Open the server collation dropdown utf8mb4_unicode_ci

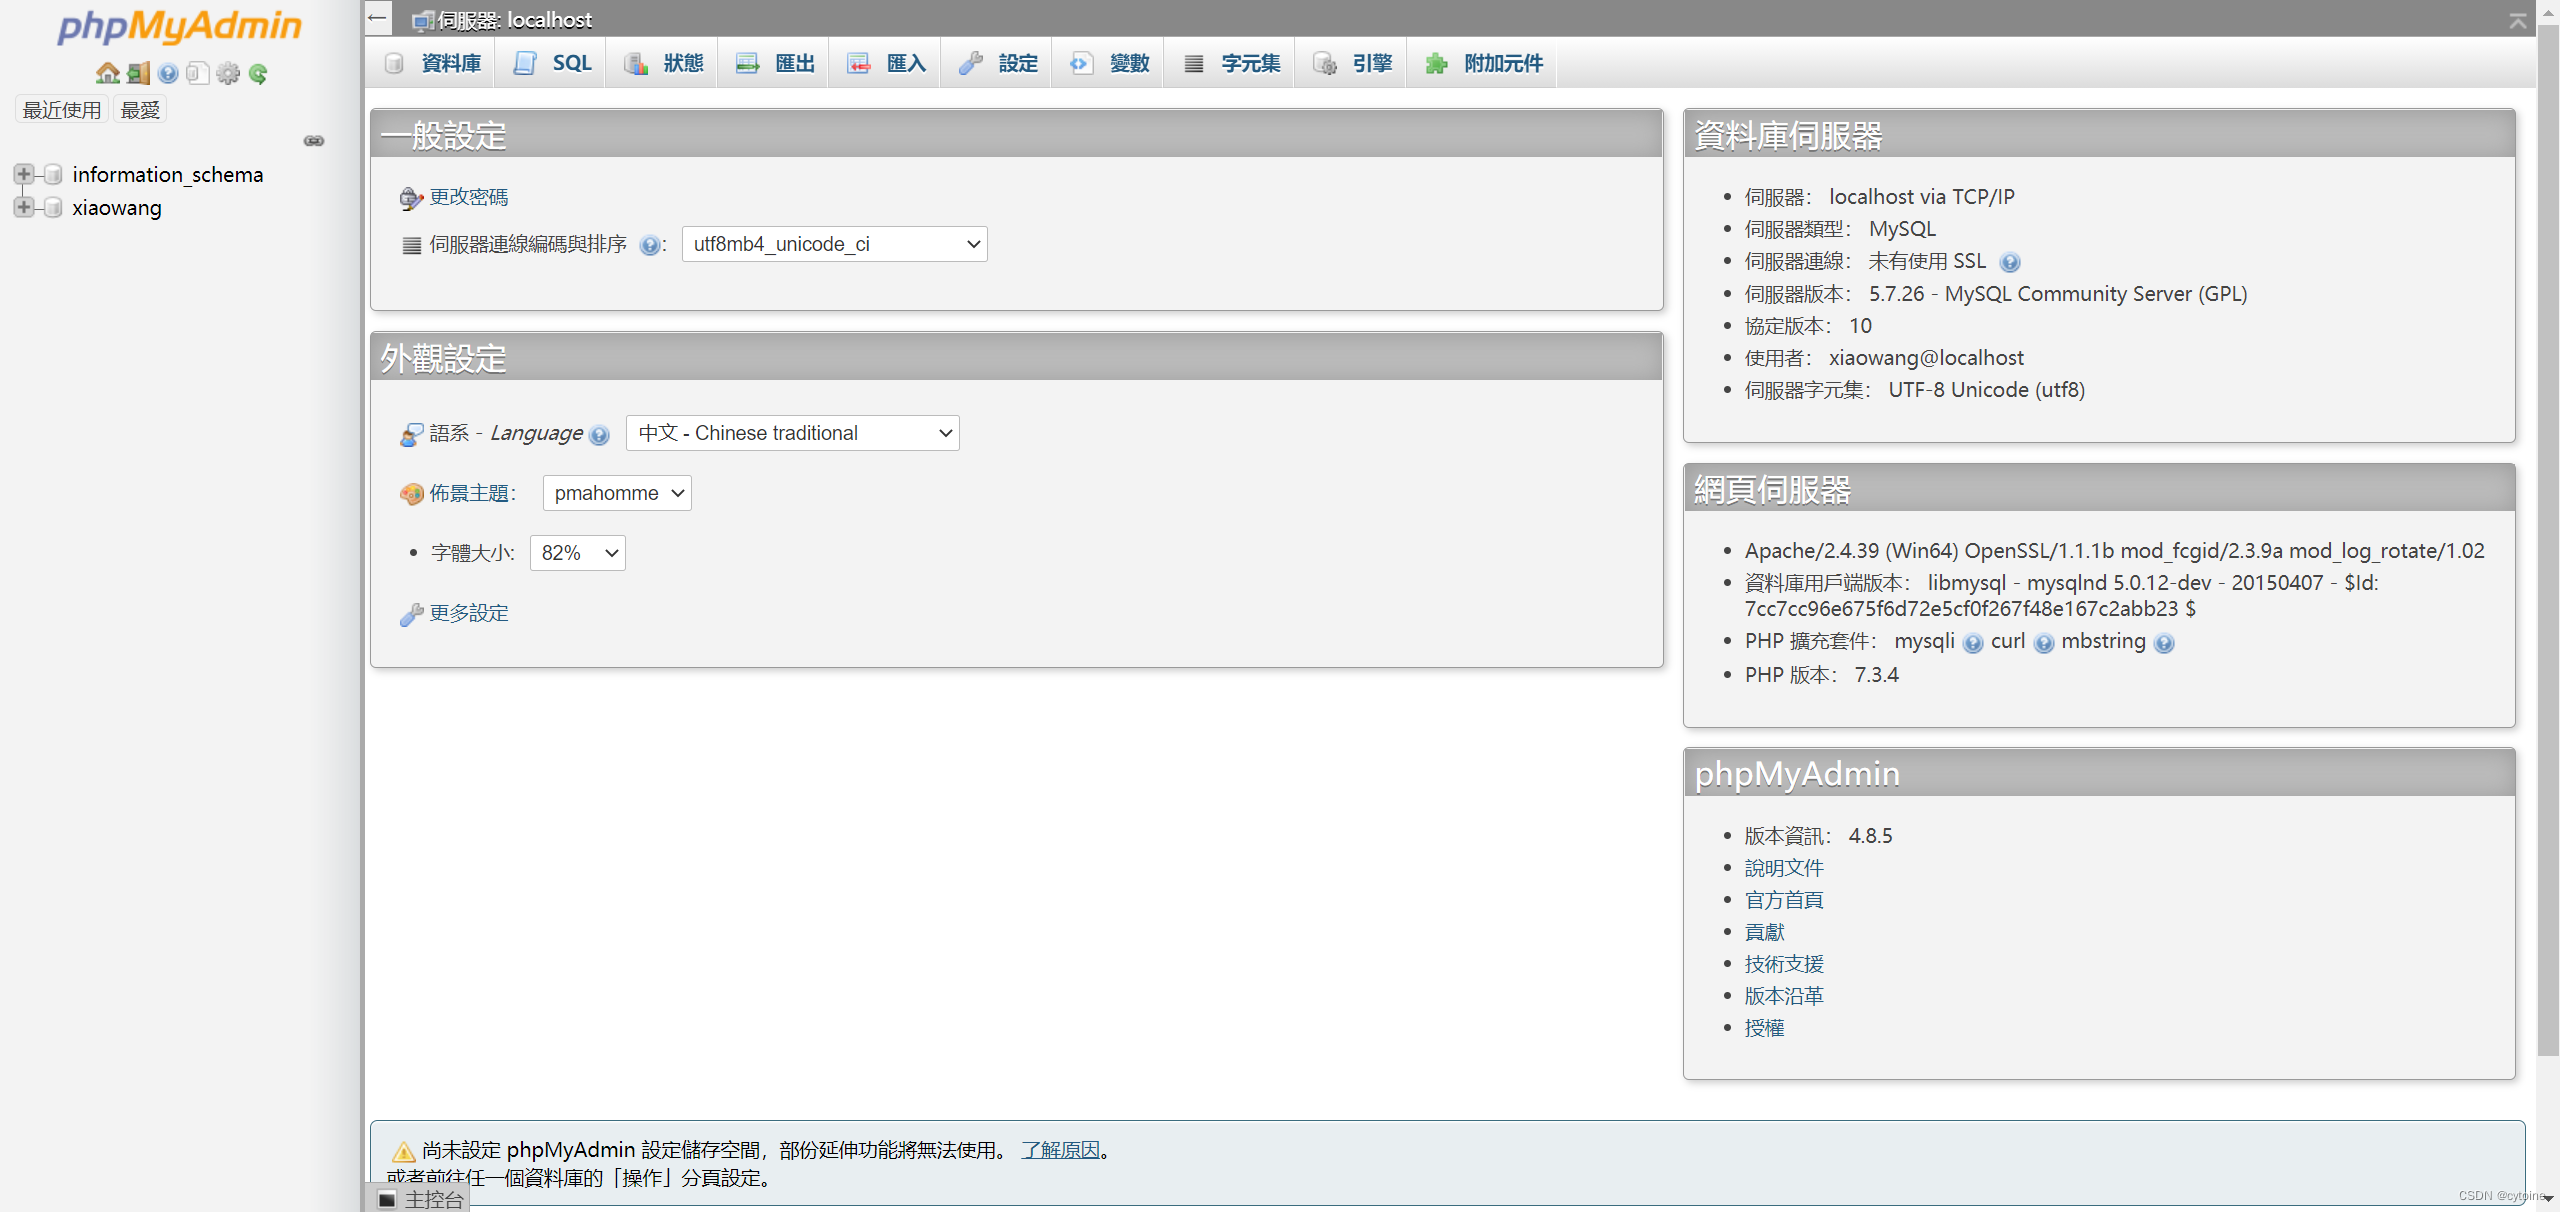(x=833, y=243)
